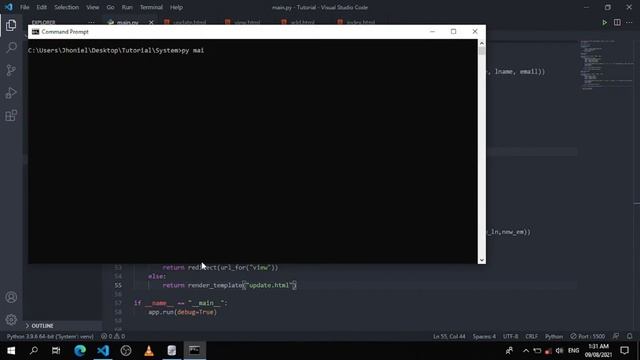Screen dimensions: 640x360
Task: Click the errors and warnings count in the status bar
Action: point(113,336)
